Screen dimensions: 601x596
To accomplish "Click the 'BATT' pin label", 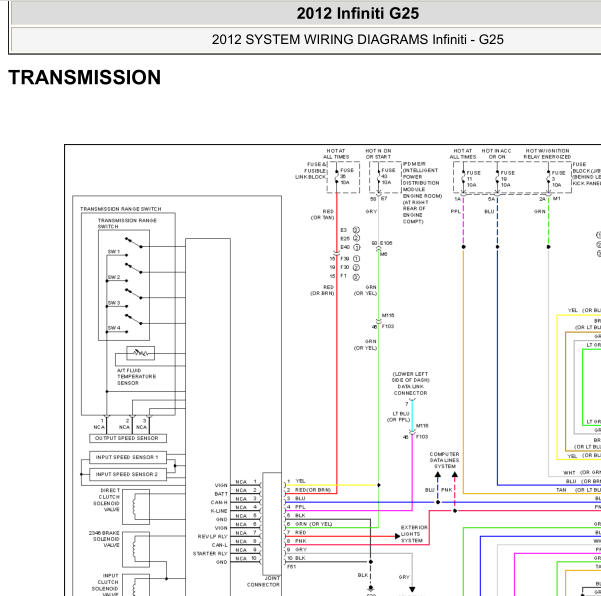I will (x=221, y=494).
